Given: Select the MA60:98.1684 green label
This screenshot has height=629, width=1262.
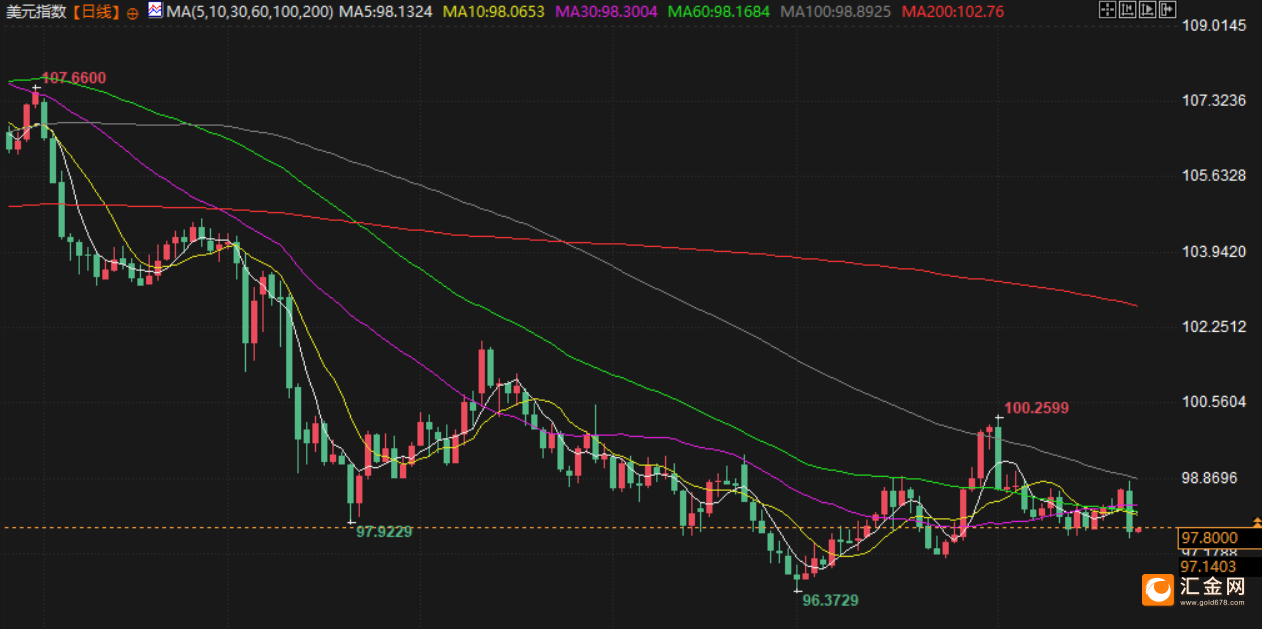Looking at the screenshot, I should (718, 12).
